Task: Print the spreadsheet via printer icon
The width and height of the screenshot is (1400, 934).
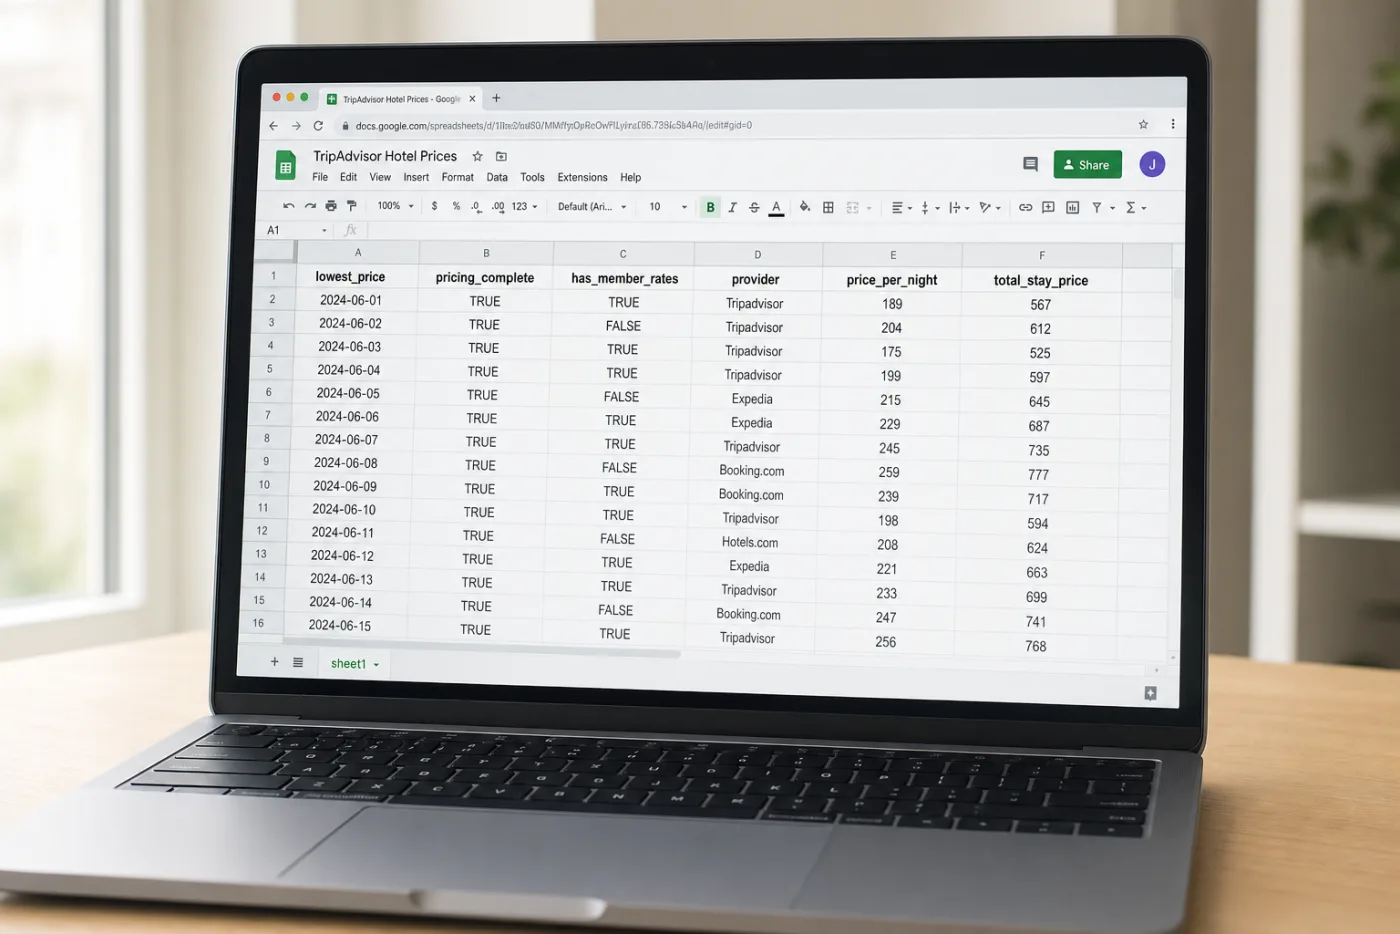Action: (331, 206)
